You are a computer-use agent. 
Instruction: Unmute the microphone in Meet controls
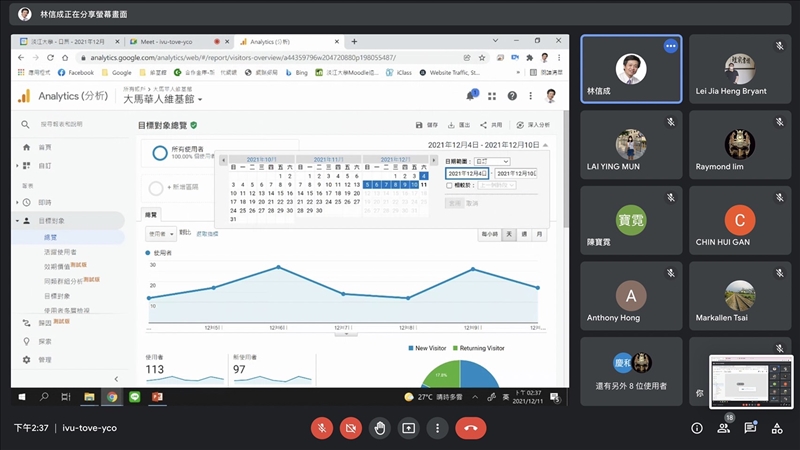point(322,428)
